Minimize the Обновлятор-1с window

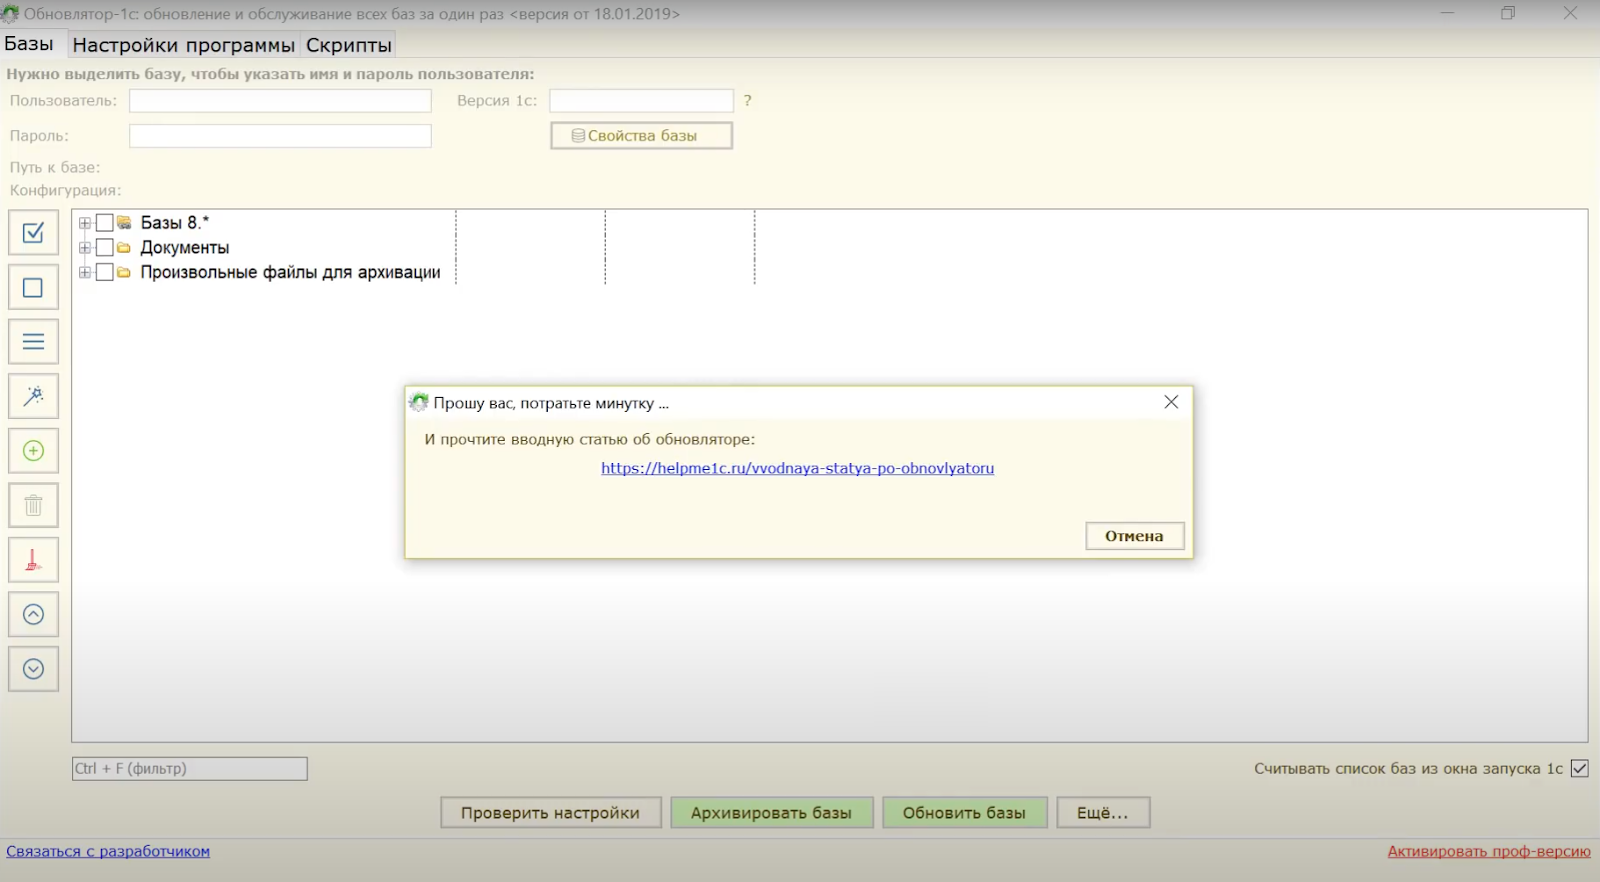[1448, 13]
